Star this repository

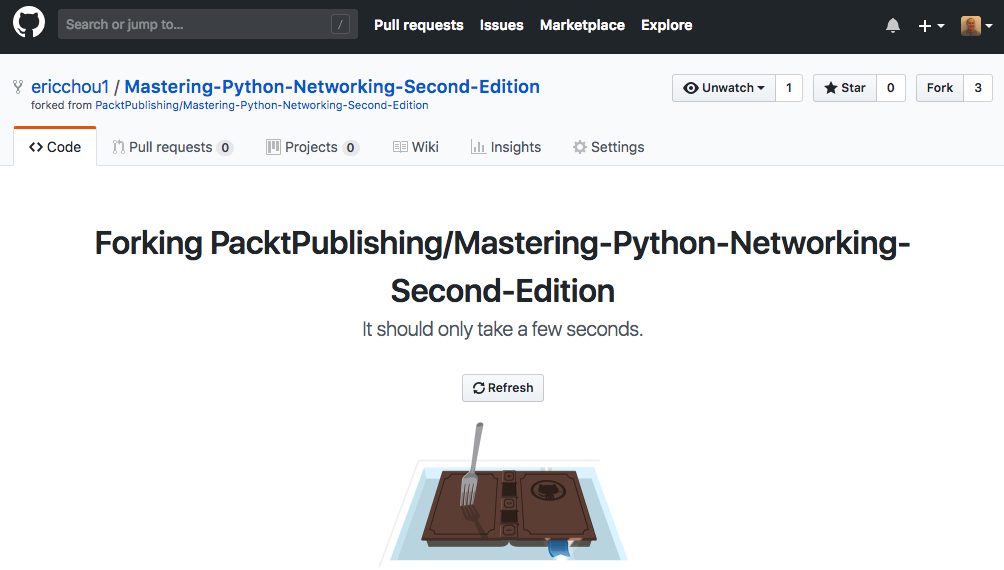tap(845, 88)
